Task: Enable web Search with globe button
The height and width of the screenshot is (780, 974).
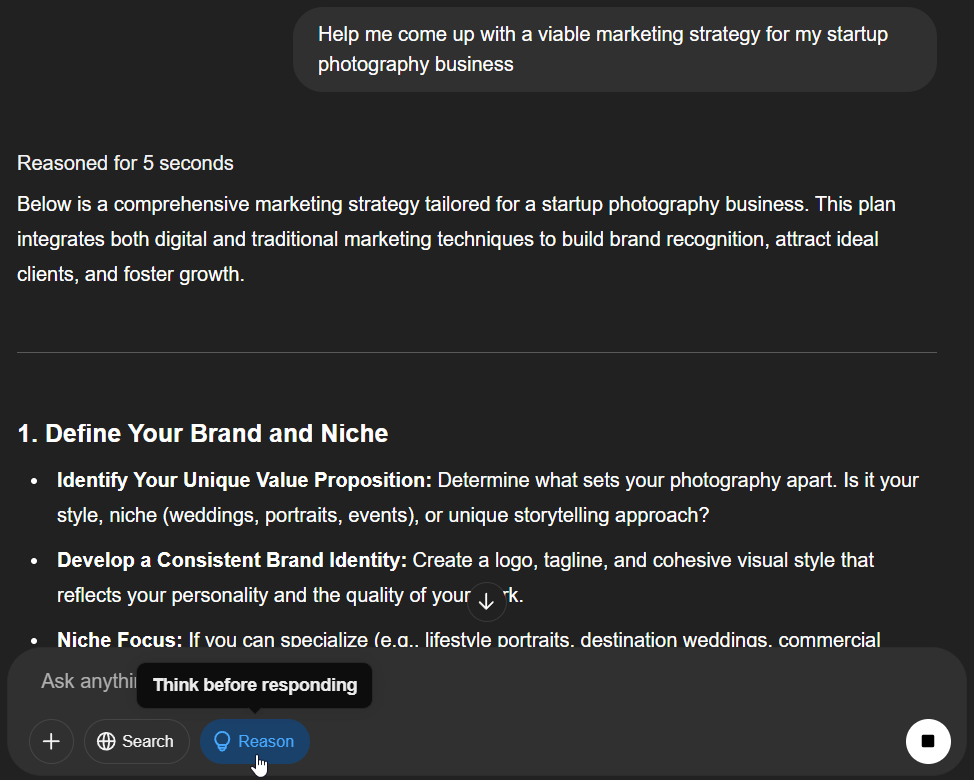Action: coord(137,741)
